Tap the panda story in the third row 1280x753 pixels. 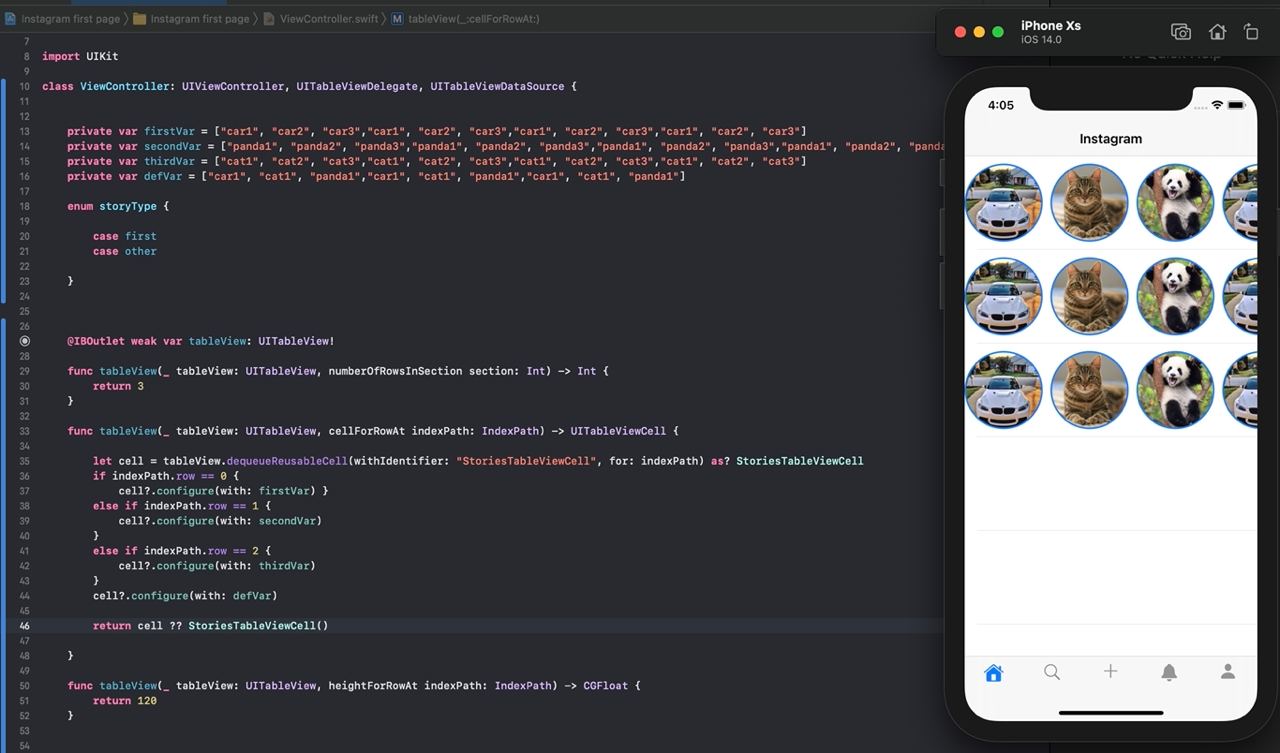click(1175, 390)
